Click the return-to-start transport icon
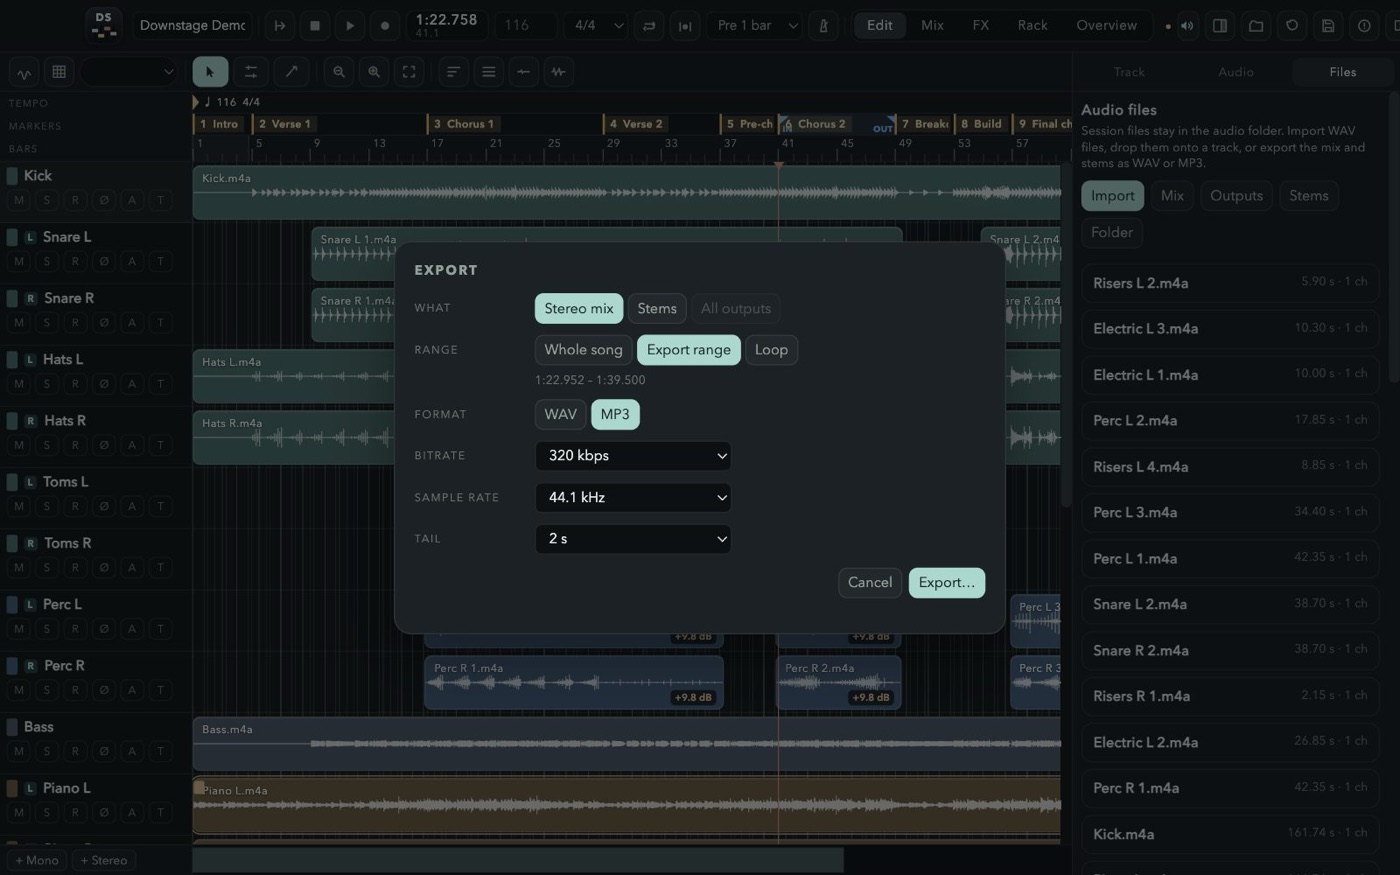1400x875 pixels. pos(280,26)
